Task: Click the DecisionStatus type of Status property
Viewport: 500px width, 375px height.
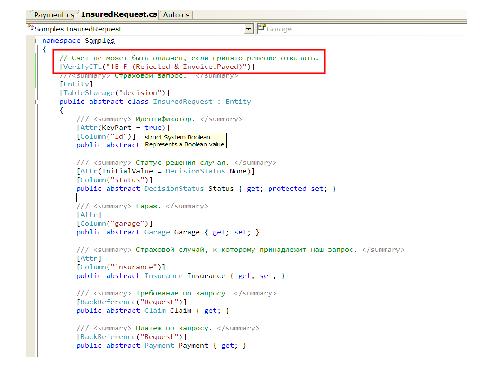Action: pyautogui.click(x=174, y=188)
